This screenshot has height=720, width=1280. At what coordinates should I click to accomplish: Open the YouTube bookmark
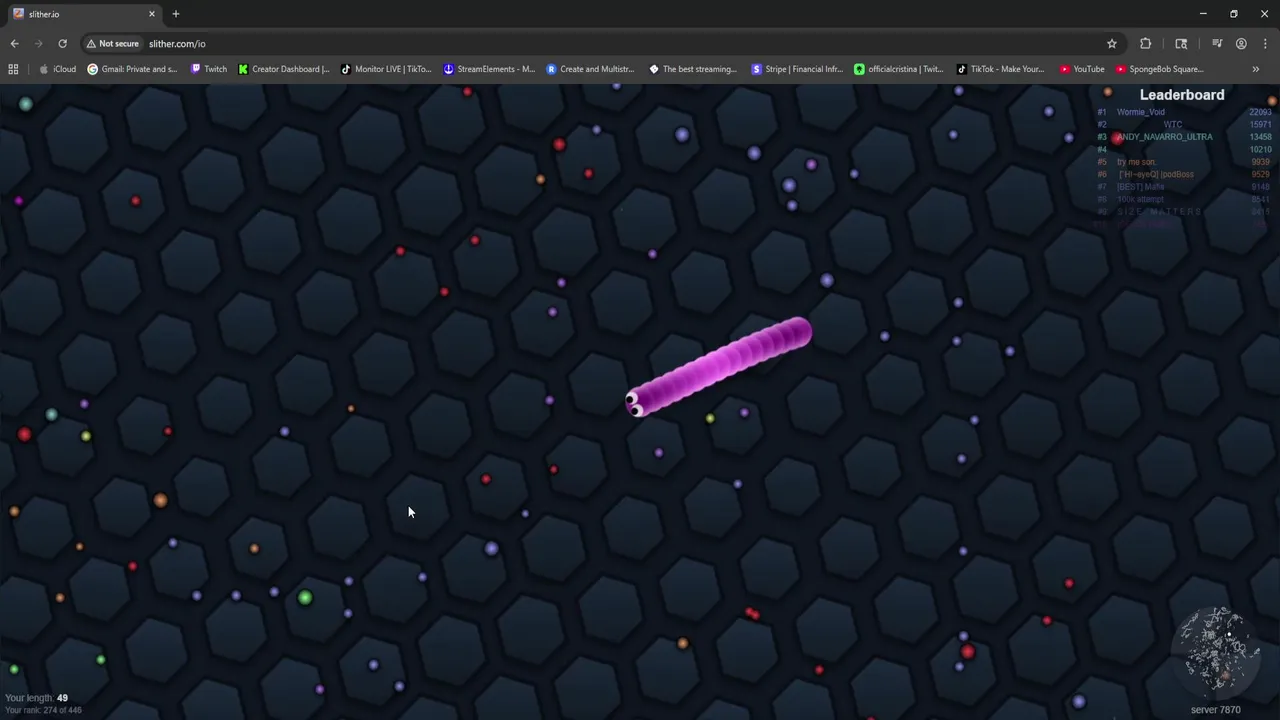point(1081,69)
